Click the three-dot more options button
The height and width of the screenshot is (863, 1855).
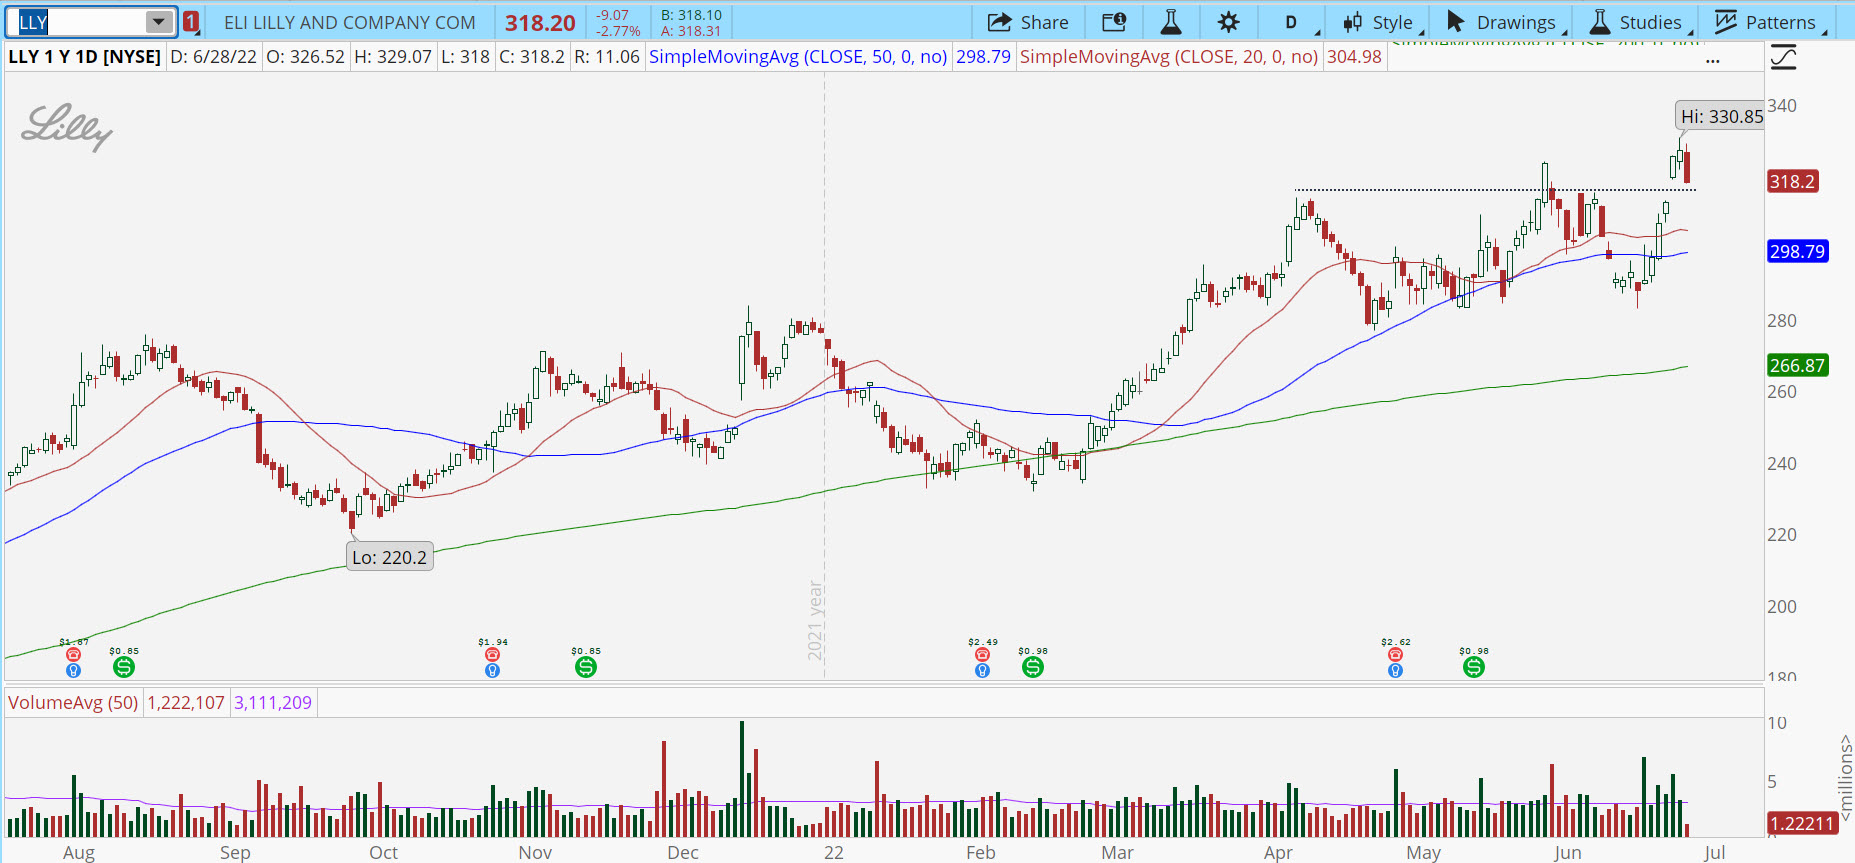[1713, 60]
